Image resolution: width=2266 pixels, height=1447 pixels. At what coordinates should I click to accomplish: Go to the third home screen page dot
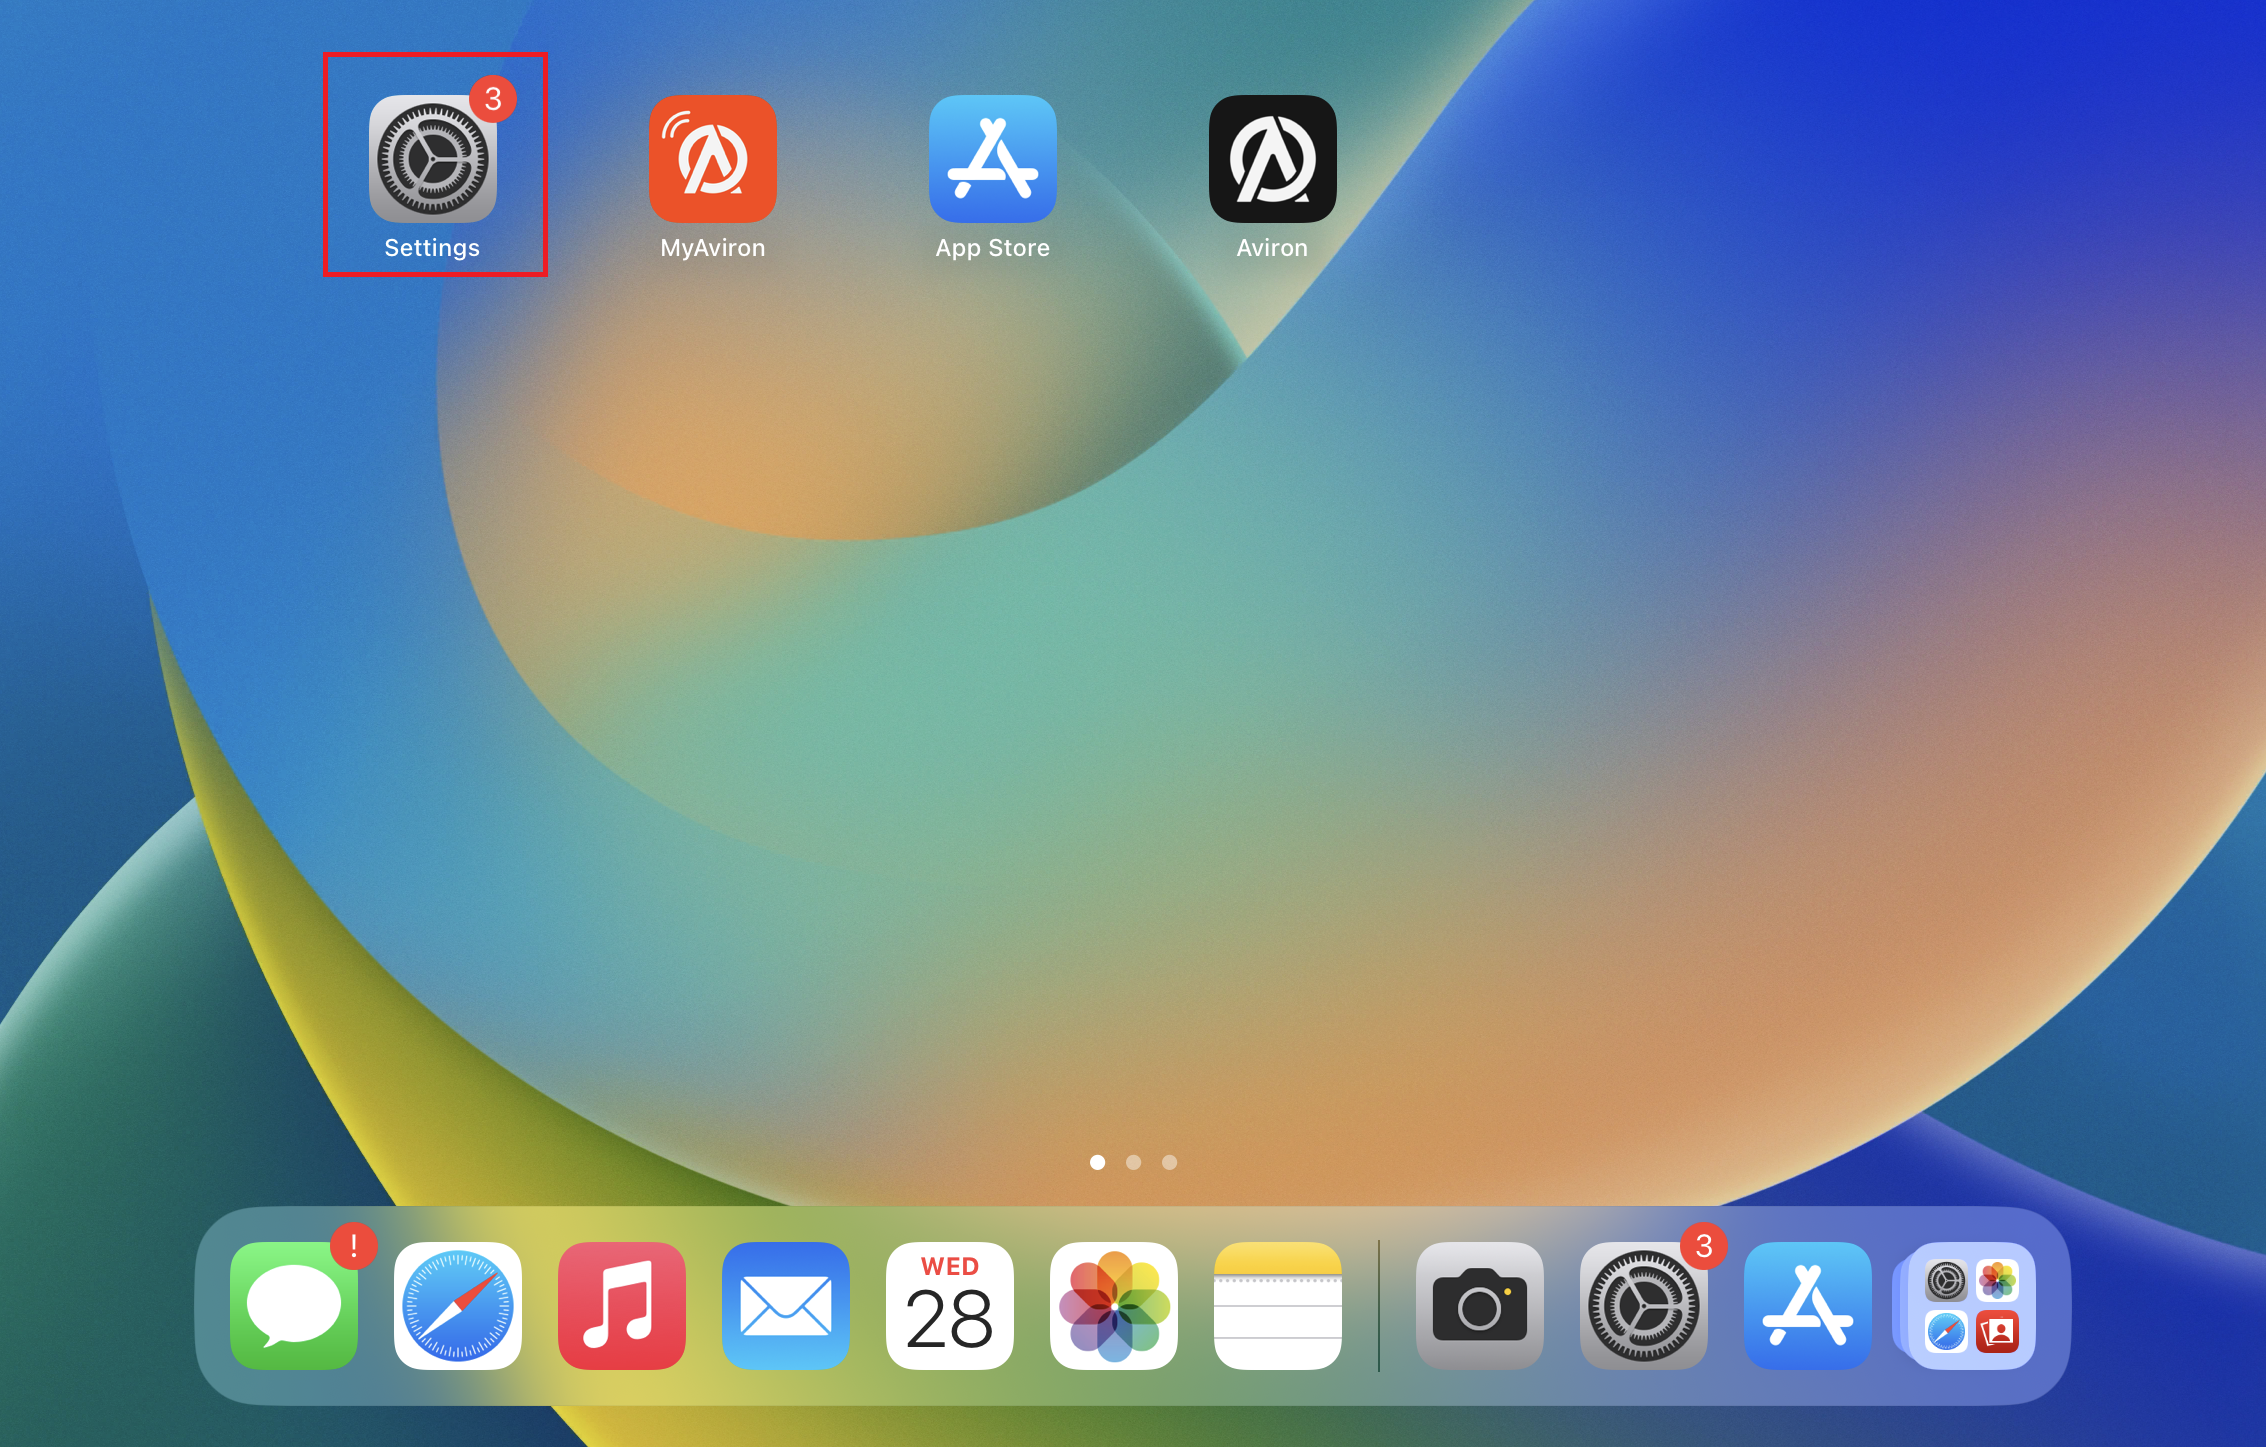1169,1162
